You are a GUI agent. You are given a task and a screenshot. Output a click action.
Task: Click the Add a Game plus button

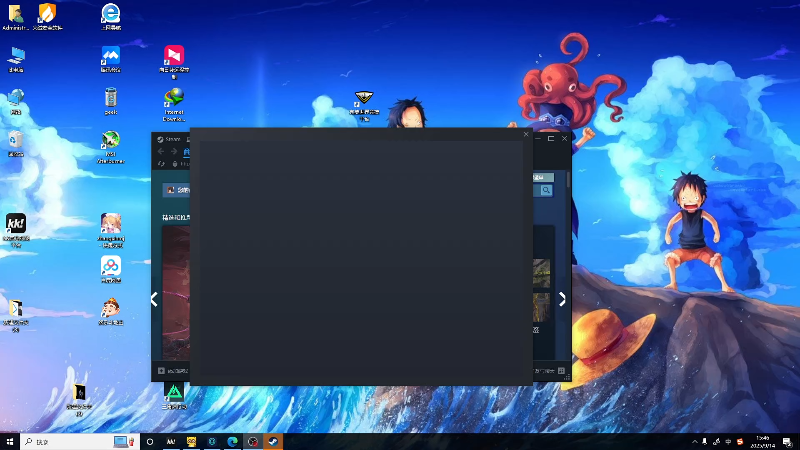tap(161, 371)
